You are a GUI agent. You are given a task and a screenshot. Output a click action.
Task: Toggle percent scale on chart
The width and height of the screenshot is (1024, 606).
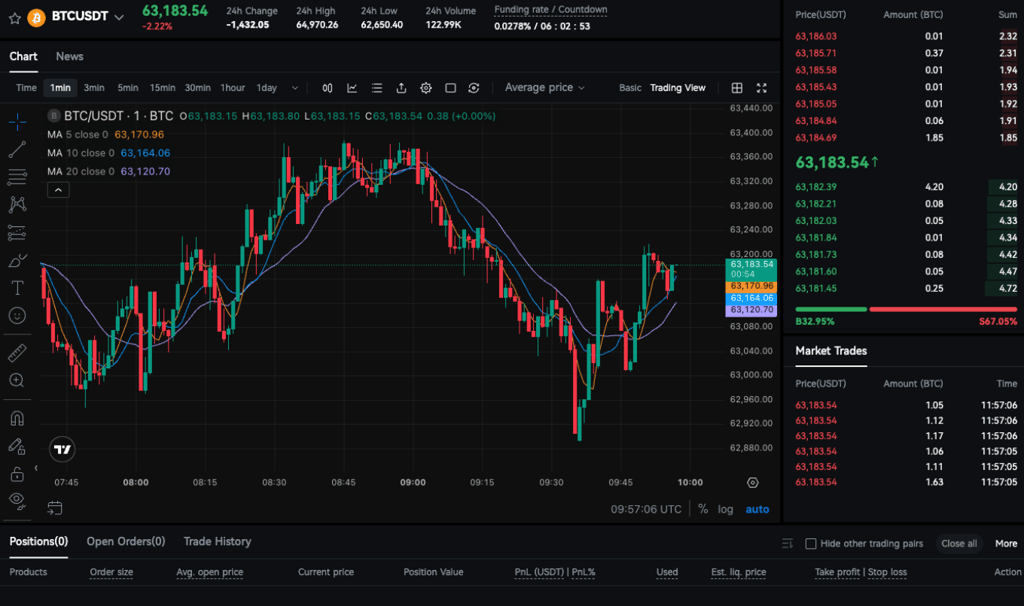point(703,509)
